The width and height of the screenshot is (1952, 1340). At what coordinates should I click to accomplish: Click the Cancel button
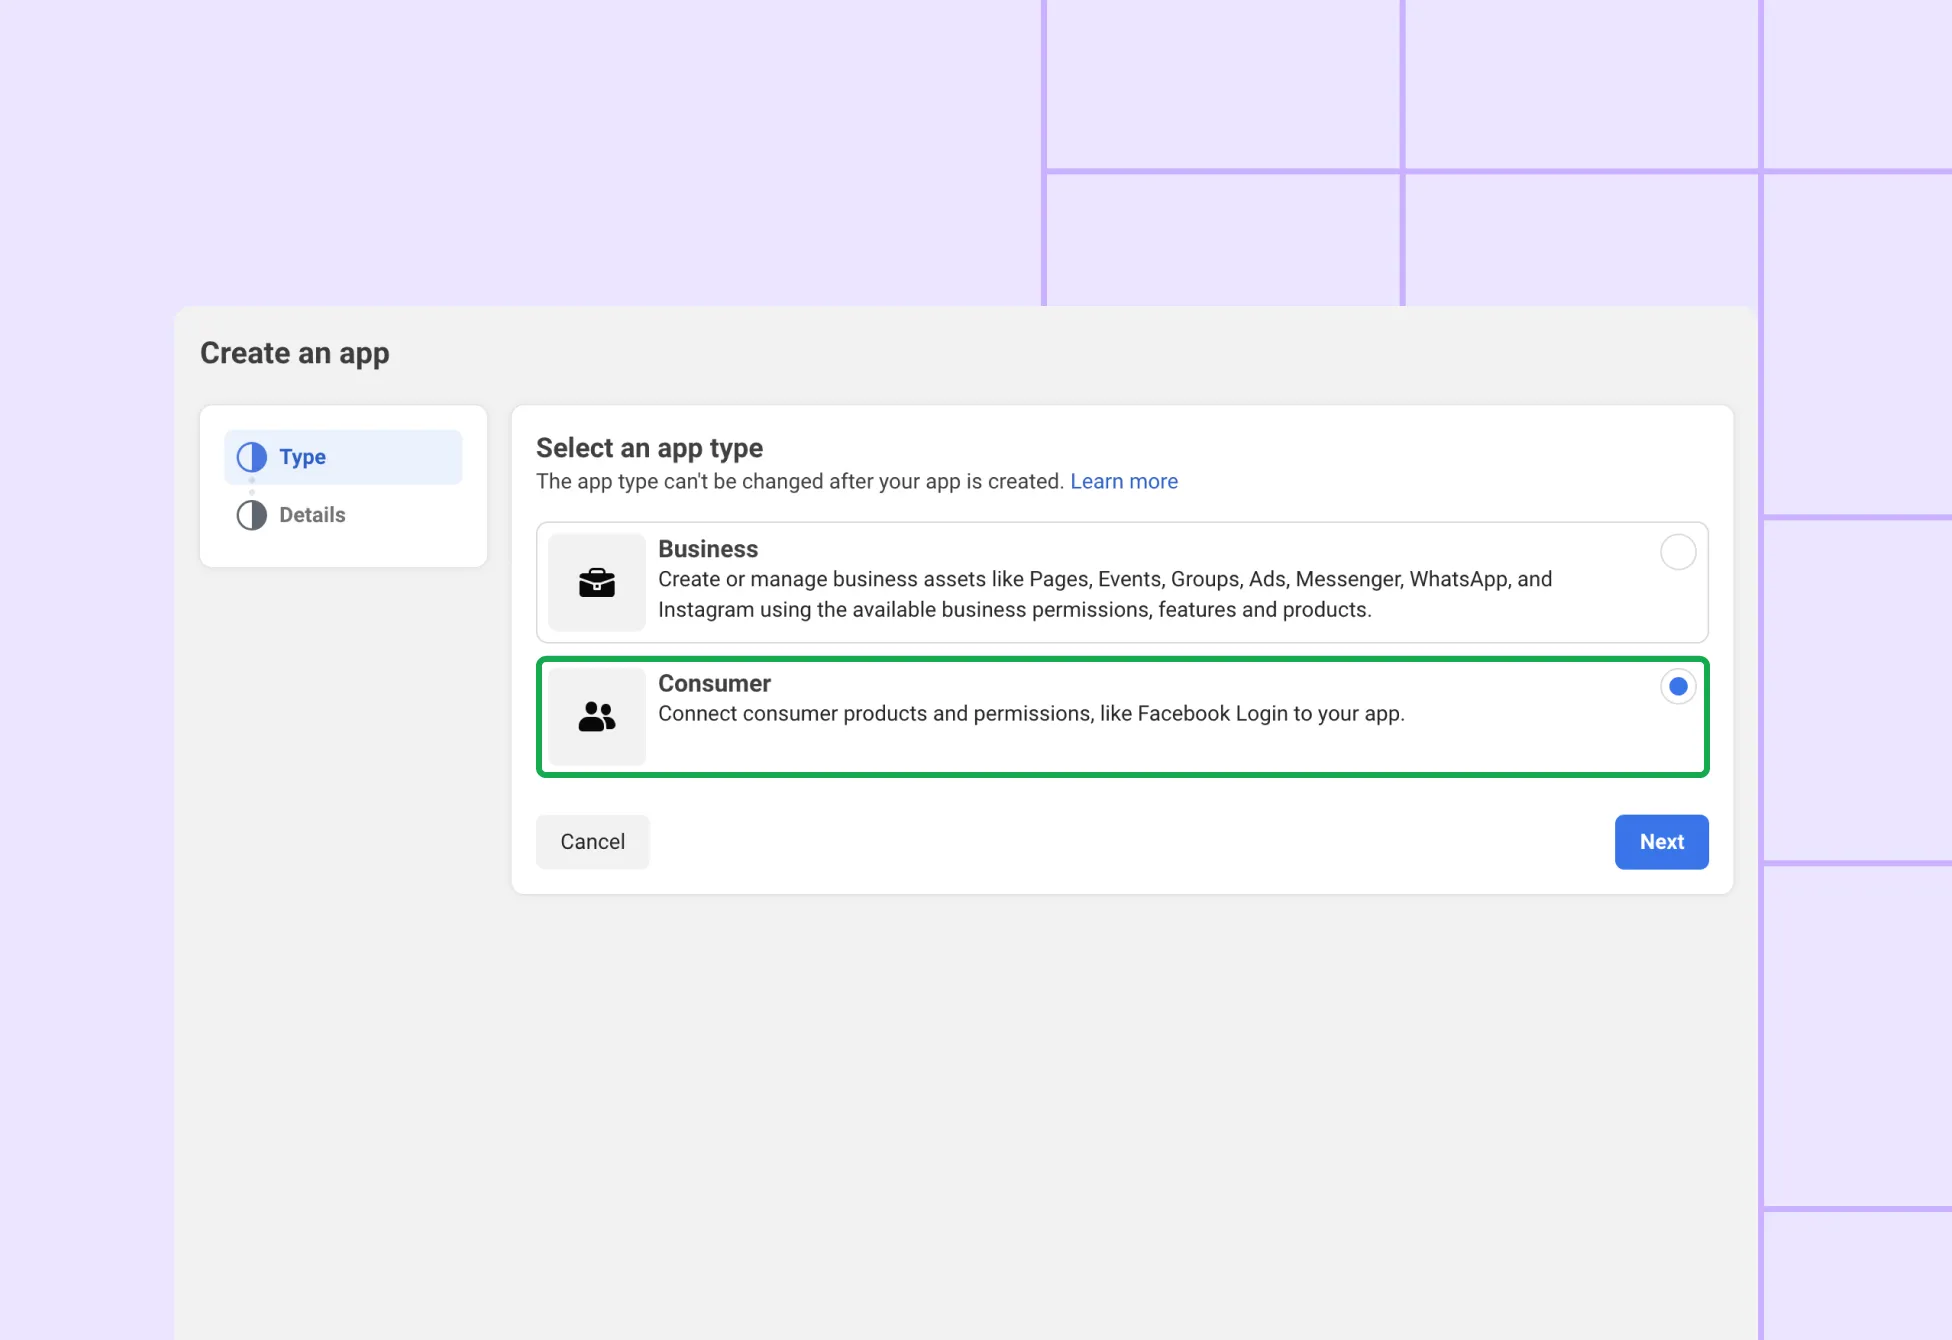click(x=592, y=841)
